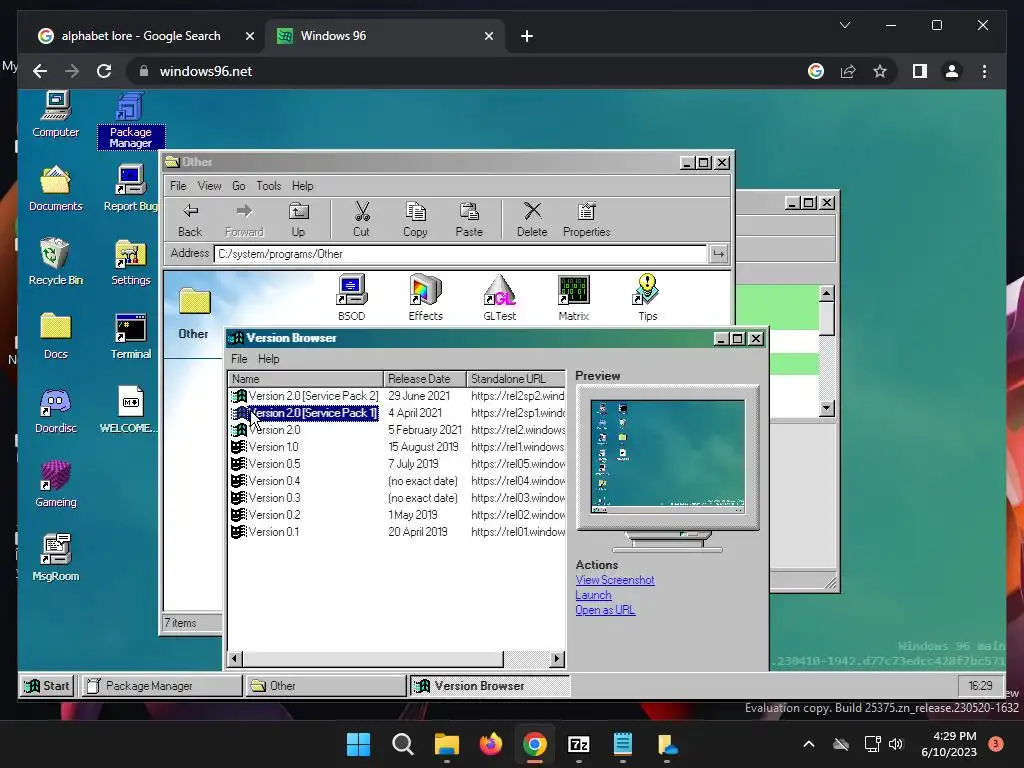1024x768 pixels.
Task: Open the Tools menu in Other window
Action: click(x=268, y=186)
